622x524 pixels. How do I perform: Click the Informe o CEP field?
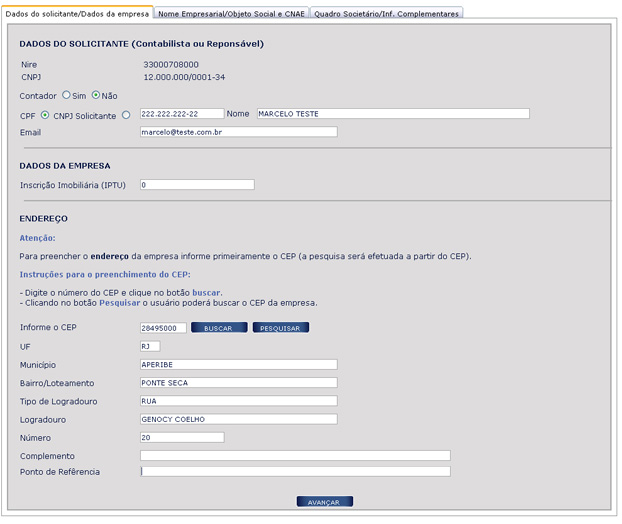[x=163, y=328]
